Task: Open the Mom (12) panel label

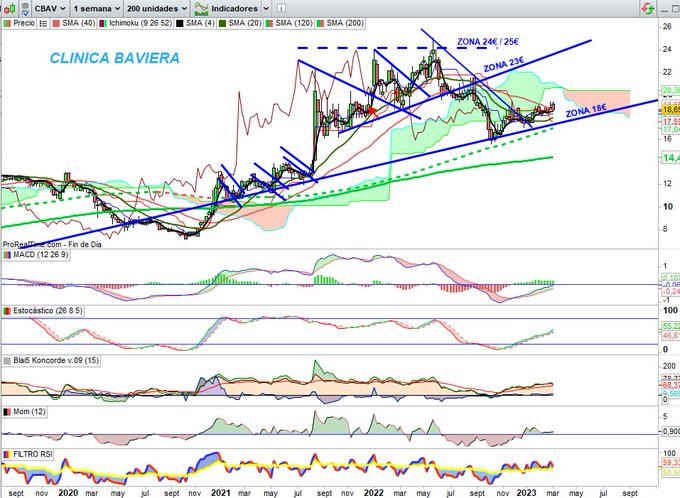Action: [x=29, y=411]
